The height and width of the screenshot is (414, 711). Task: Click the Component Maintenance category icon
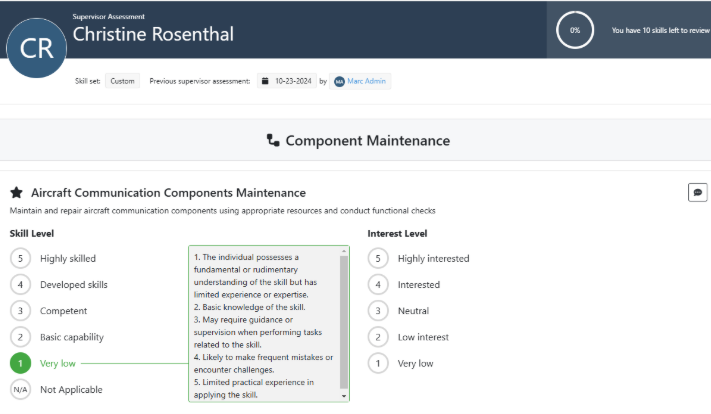[273, 141]
